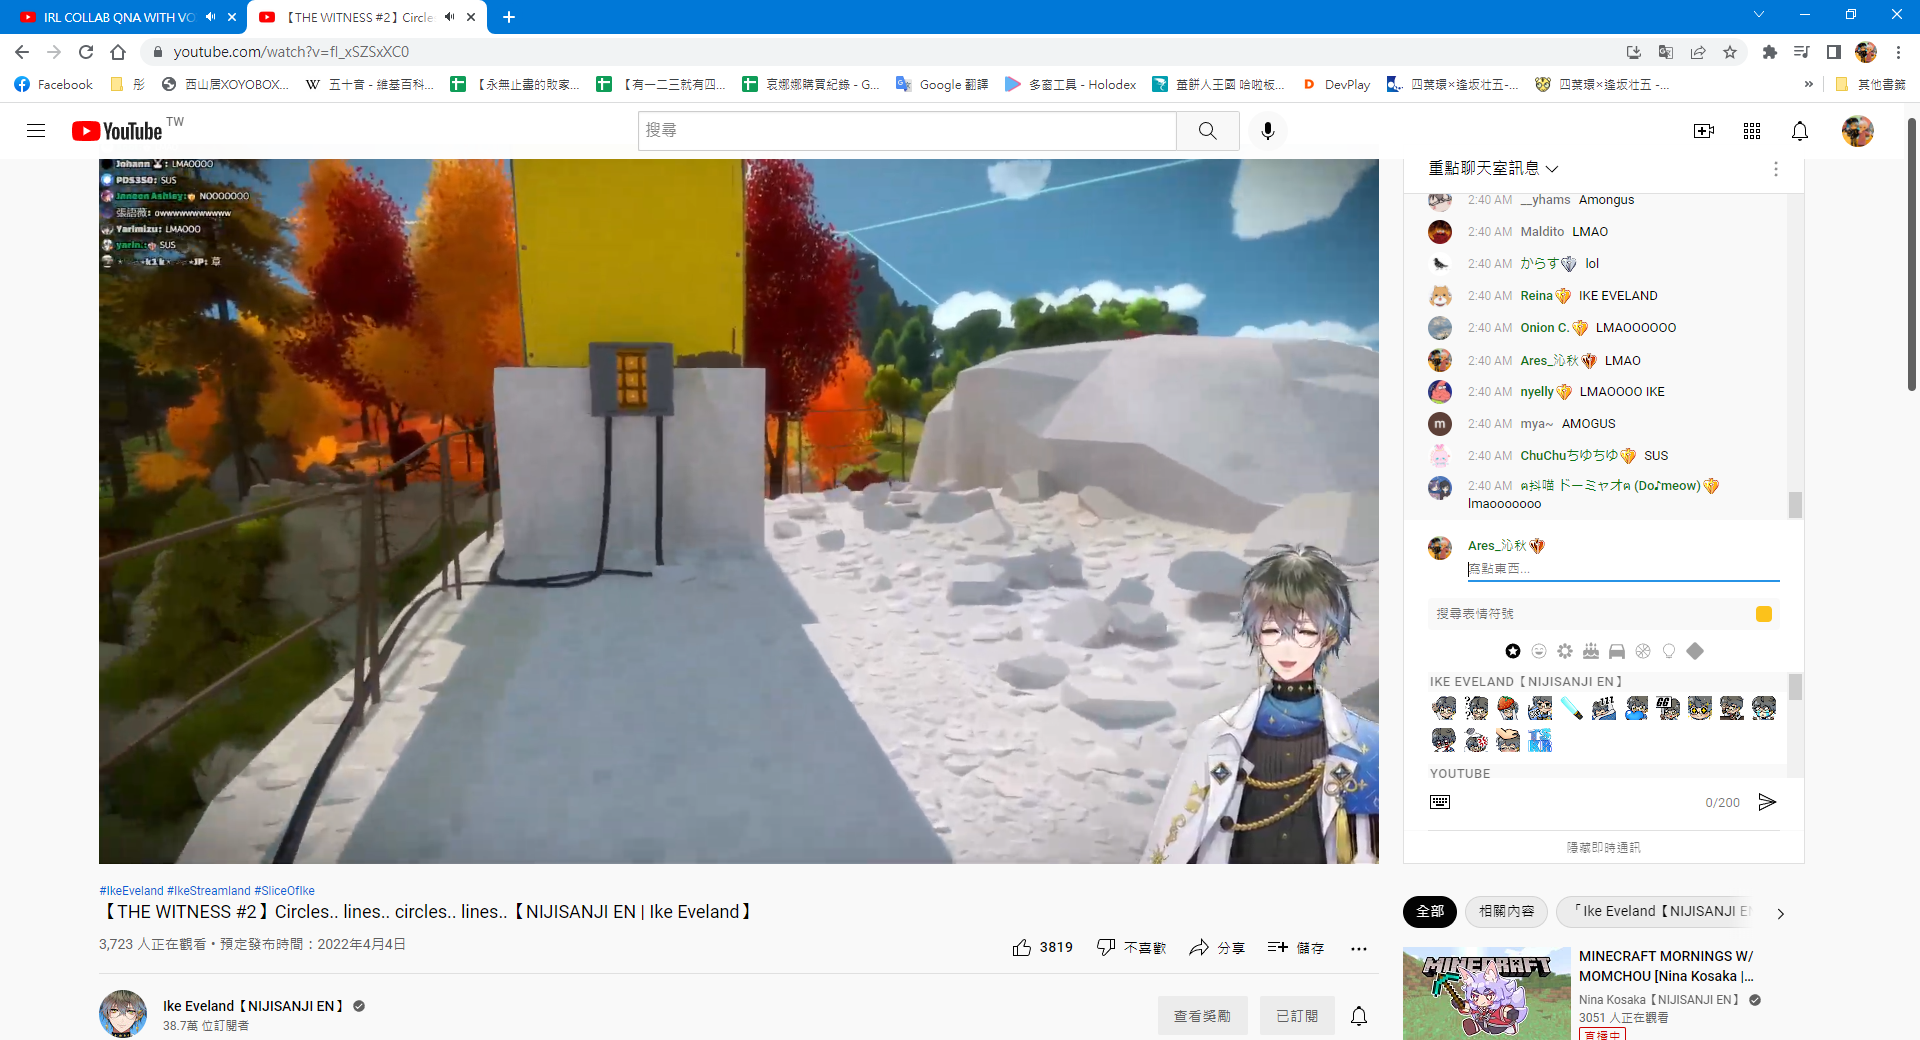Open the notifications bell in header

1800,131
